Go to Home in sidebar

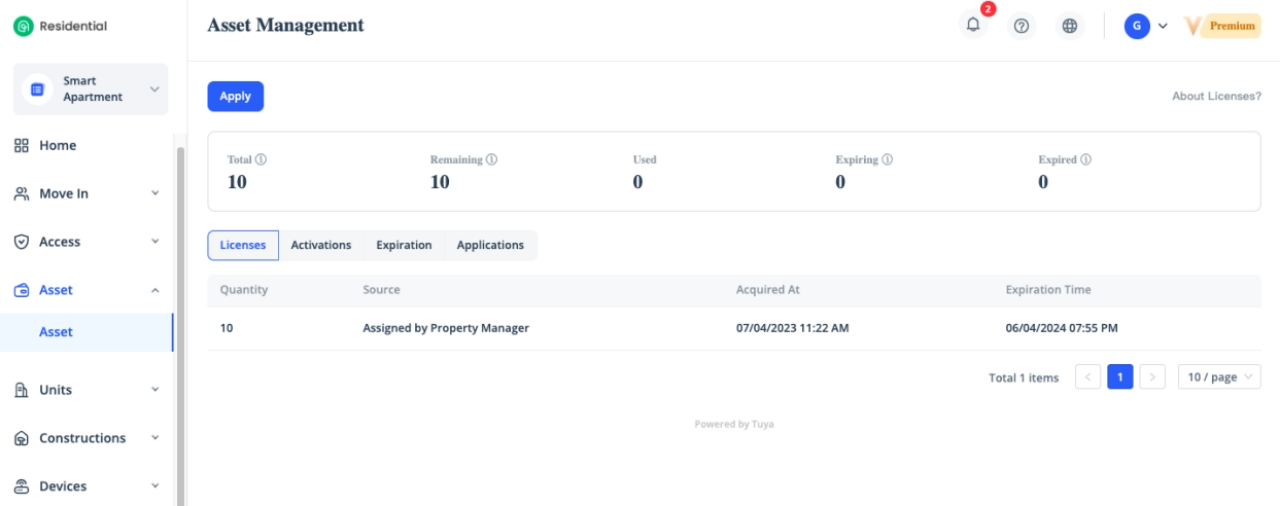point(57,146)
